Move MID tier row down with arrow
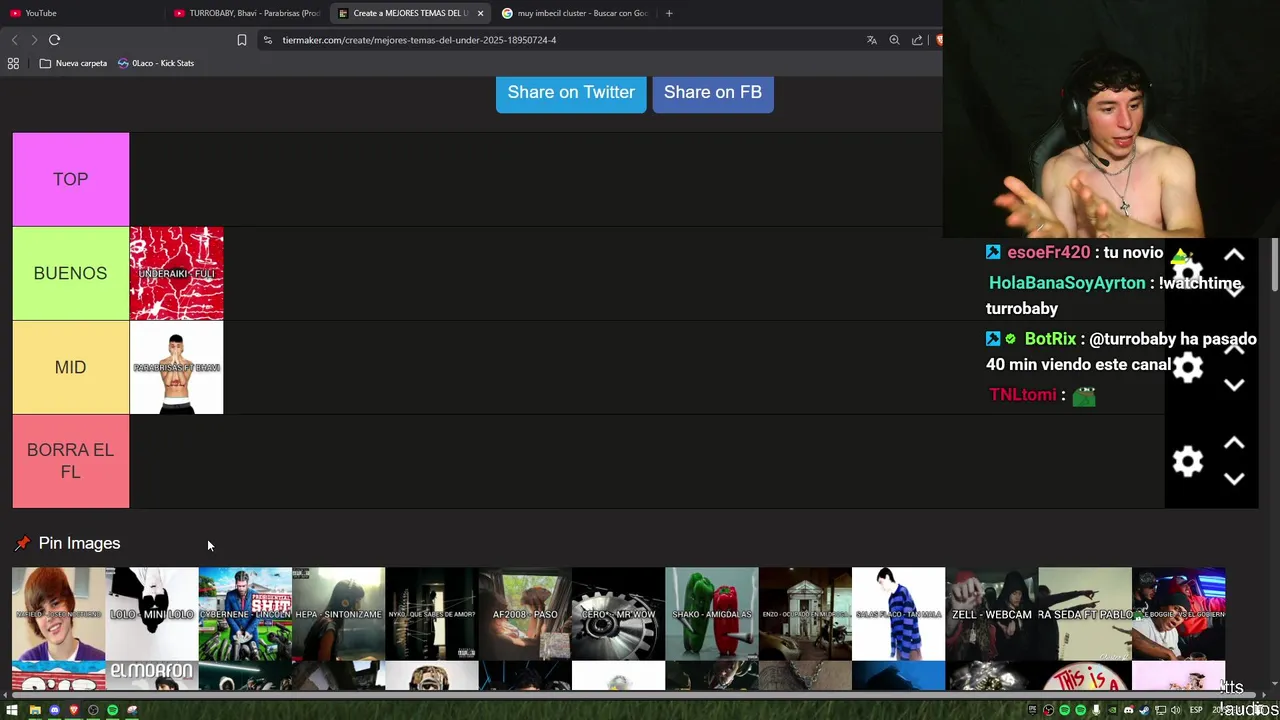This screenshot has width=1280, height=720. [x=1234, y=385]
